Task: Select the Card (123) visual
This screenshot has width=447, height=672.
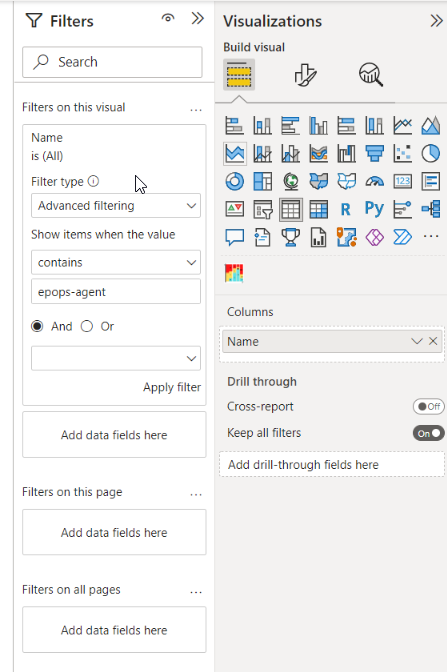Action: coord(402,181)
